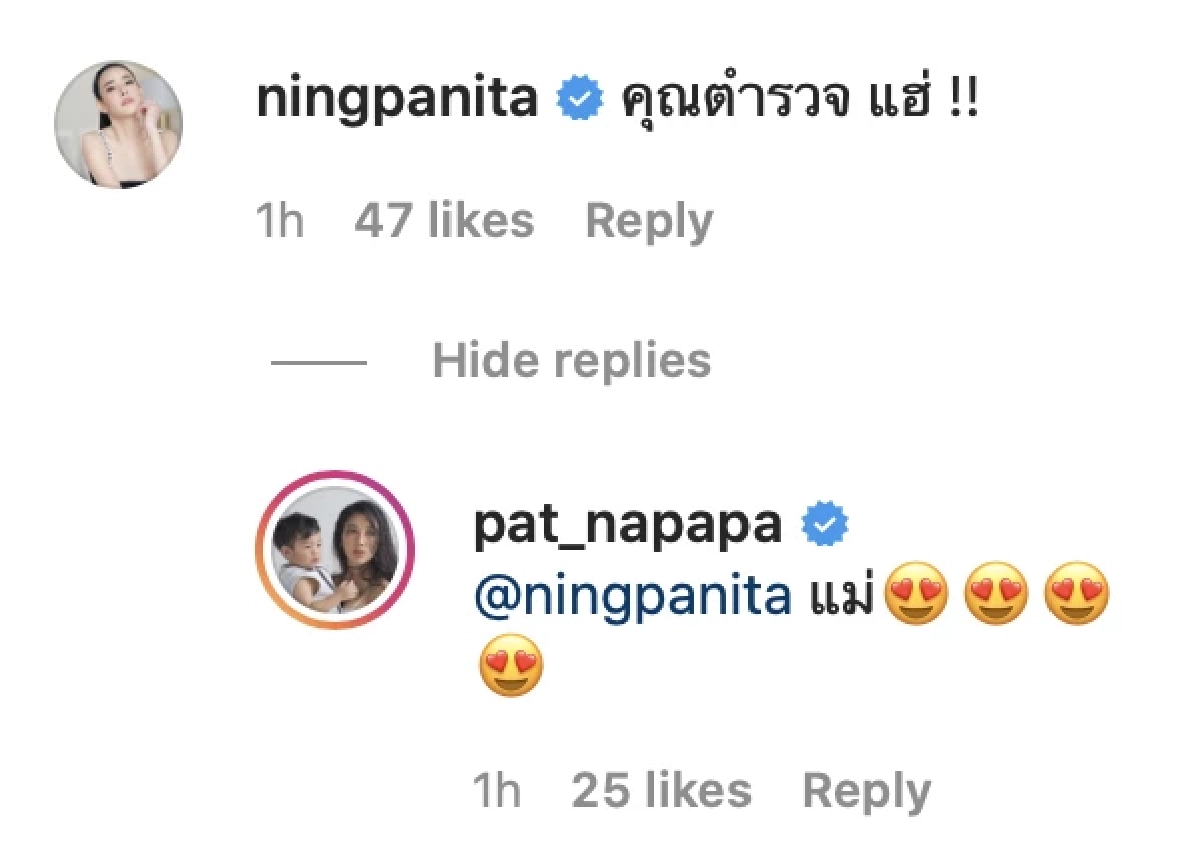Click the last heart-eyes emoji on the first row
1200x859 pixels.
tap(1077, 594)
